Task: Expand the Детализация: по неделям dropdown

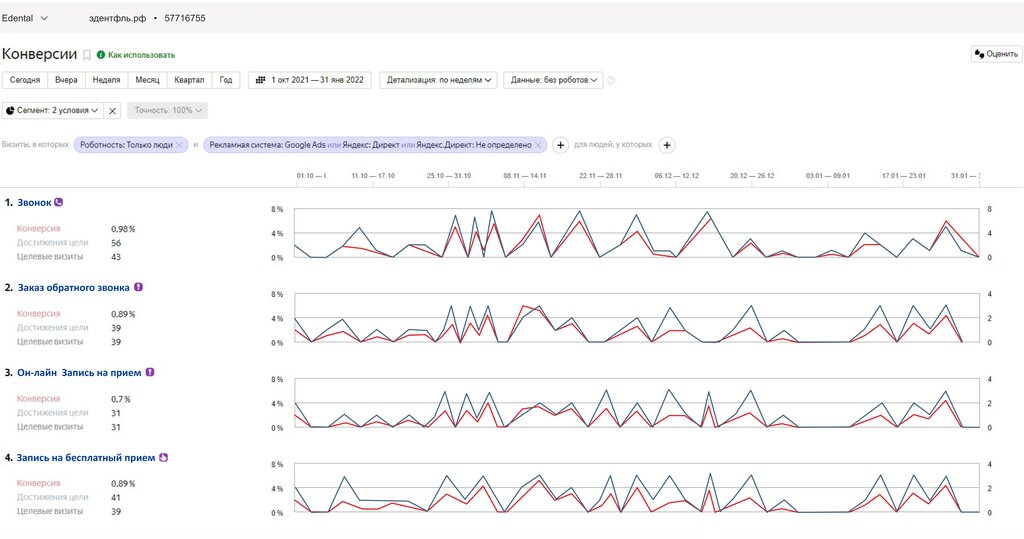Action: click(438, 80)
